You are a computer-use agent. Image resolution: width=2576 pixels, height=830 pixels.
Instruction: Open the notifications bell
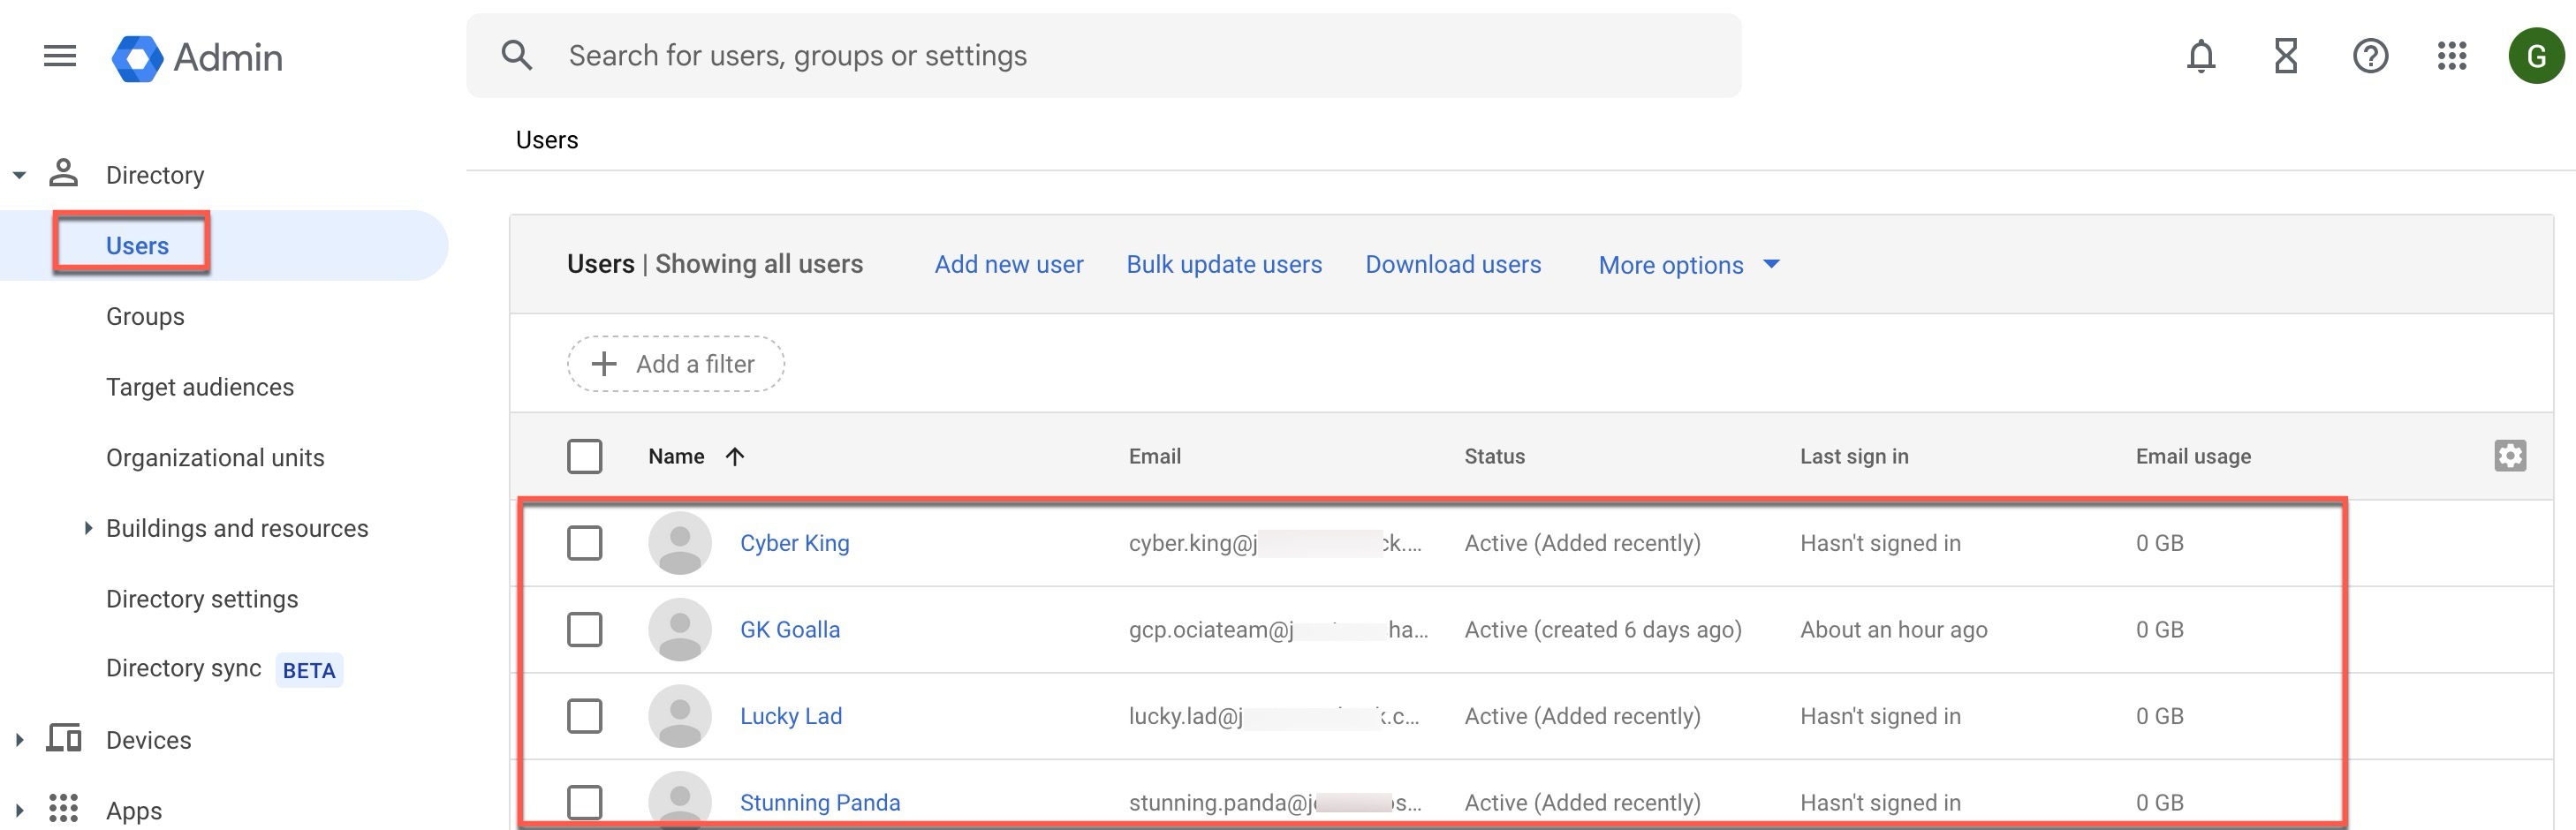coord(2200,56)
